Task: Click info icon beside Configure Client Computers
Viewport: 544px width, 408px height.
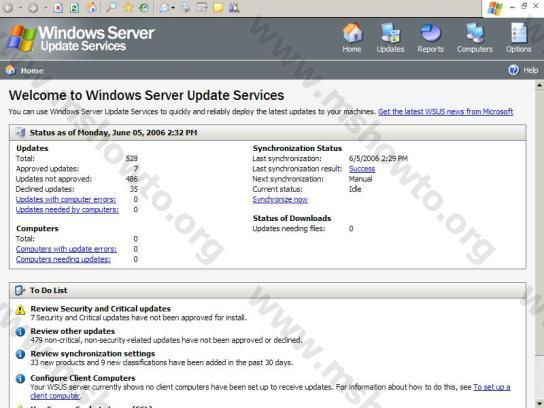Action: tap(20, 379)
